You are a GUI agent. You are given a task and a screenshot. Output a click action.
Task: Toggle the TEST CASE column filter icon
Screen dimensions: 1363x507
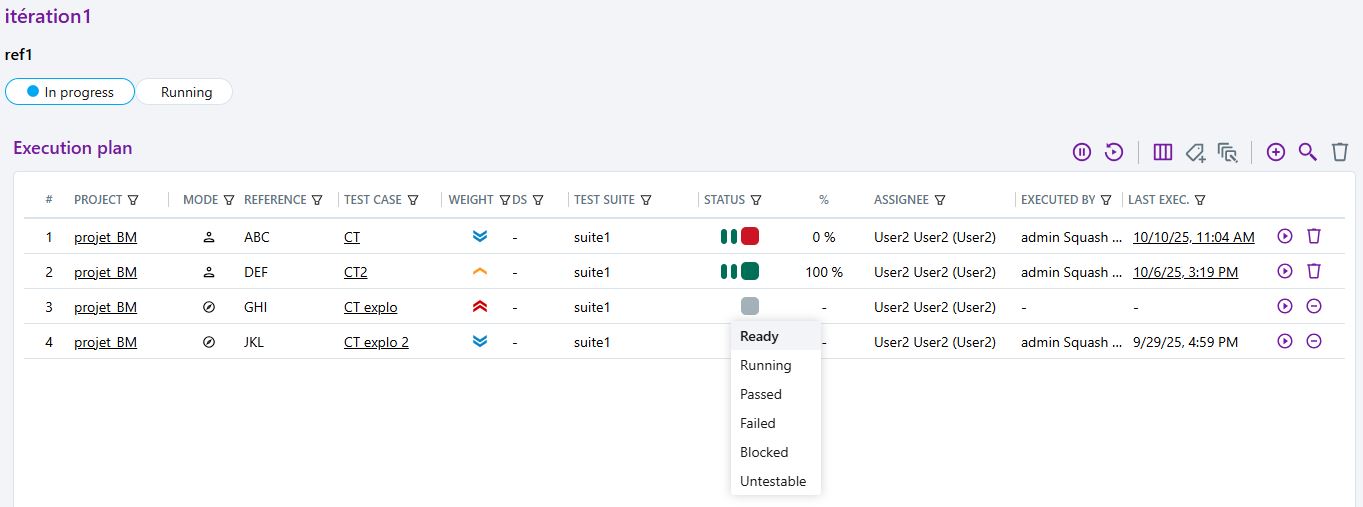point(413,200)
